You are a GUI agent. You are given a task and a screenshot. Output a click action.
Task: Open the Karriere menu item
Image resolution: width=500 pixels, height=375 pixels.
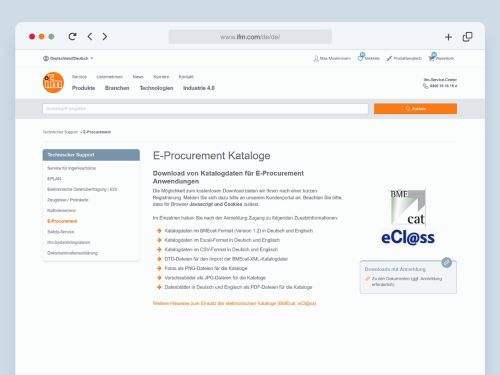tap(161, 77)
